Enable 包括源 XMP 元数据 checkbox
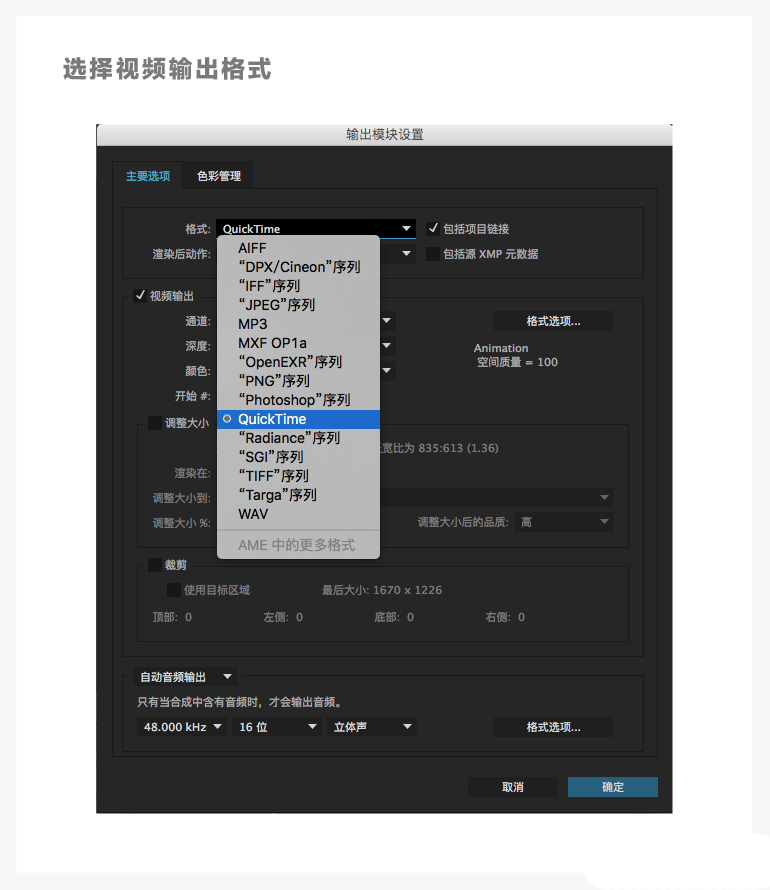Viewport: 770px width, 890px height. 433,254
